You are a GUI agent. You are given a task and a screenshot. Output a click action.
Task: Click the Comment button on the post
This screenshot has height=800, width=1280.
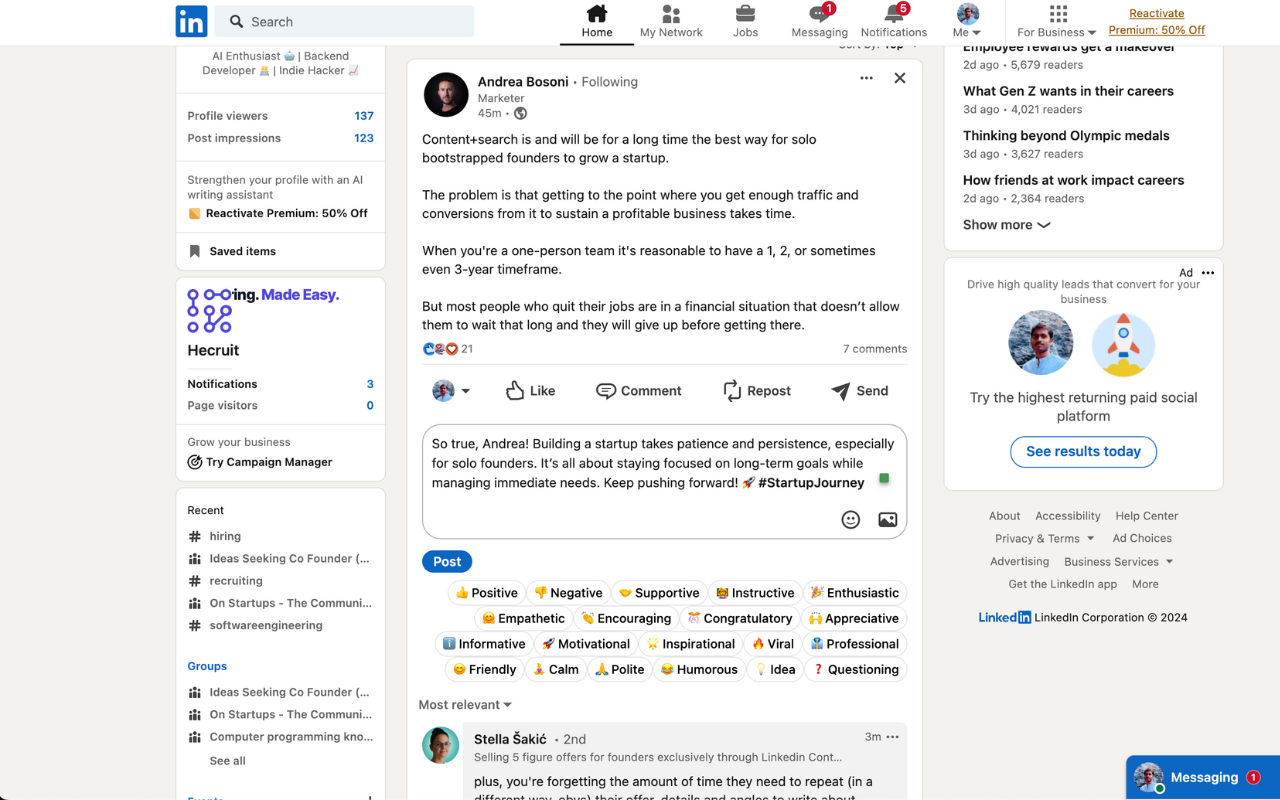click(639, 391)
